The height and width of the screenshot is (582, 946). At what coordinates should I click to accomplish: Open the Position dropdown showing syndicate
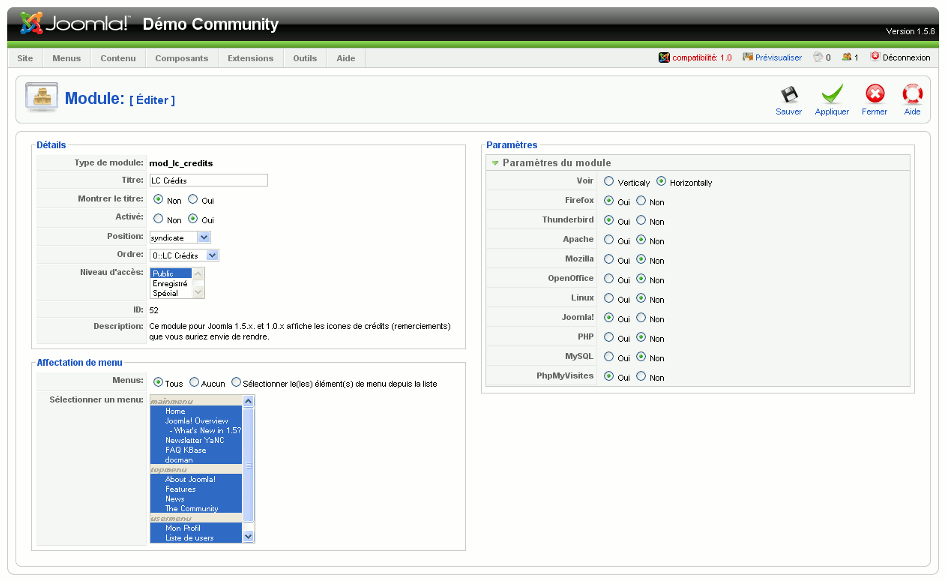click(x=180, y=238)
